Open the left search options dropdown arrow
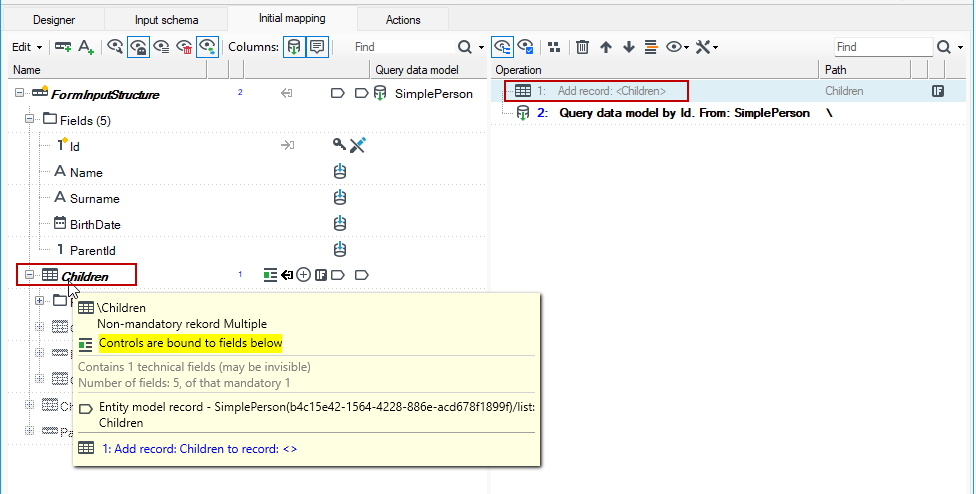This screenshot has height=494, width=976. tap(481, 47)
